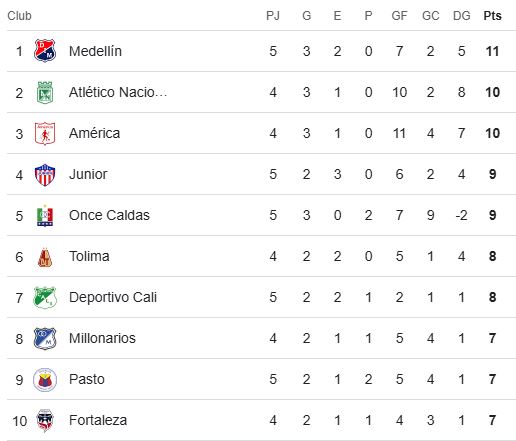Screen dimensions: 516x441
Task: Open the Medellín team name link
Action: click(95, 51)
